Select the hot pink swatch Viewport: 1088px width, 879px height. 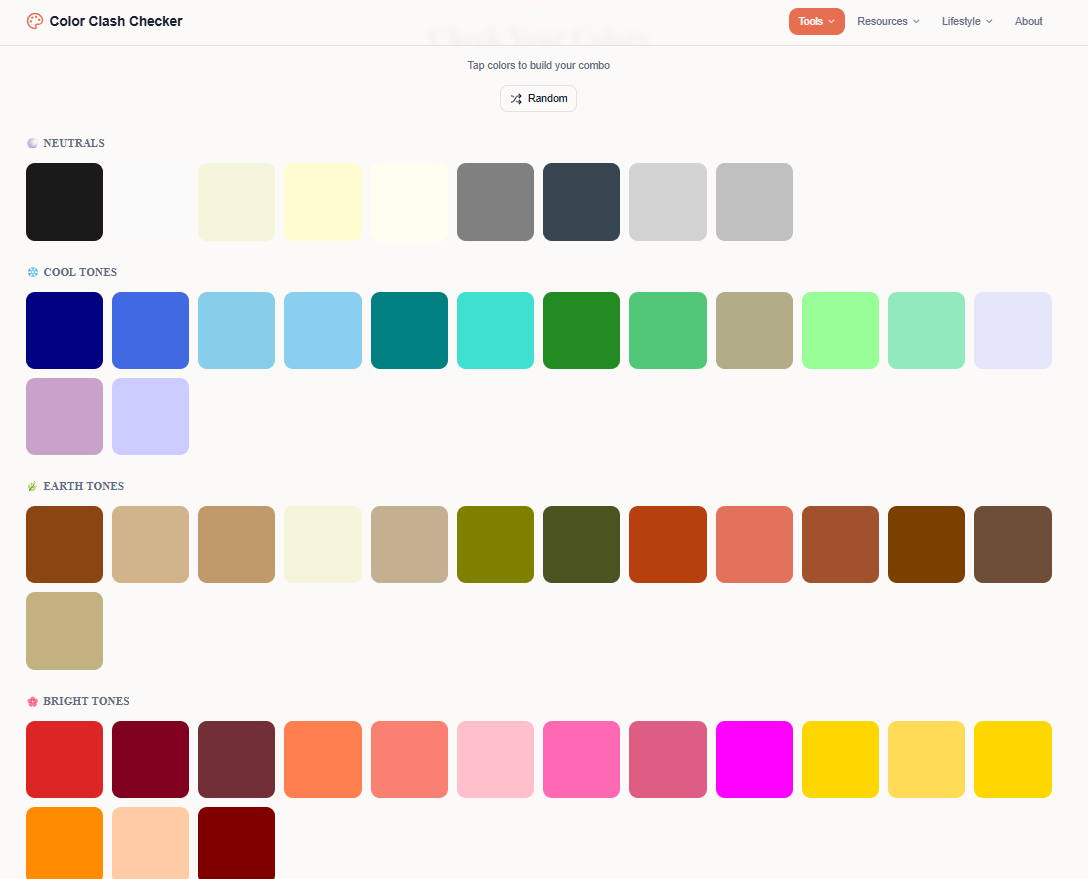[581, 759]
